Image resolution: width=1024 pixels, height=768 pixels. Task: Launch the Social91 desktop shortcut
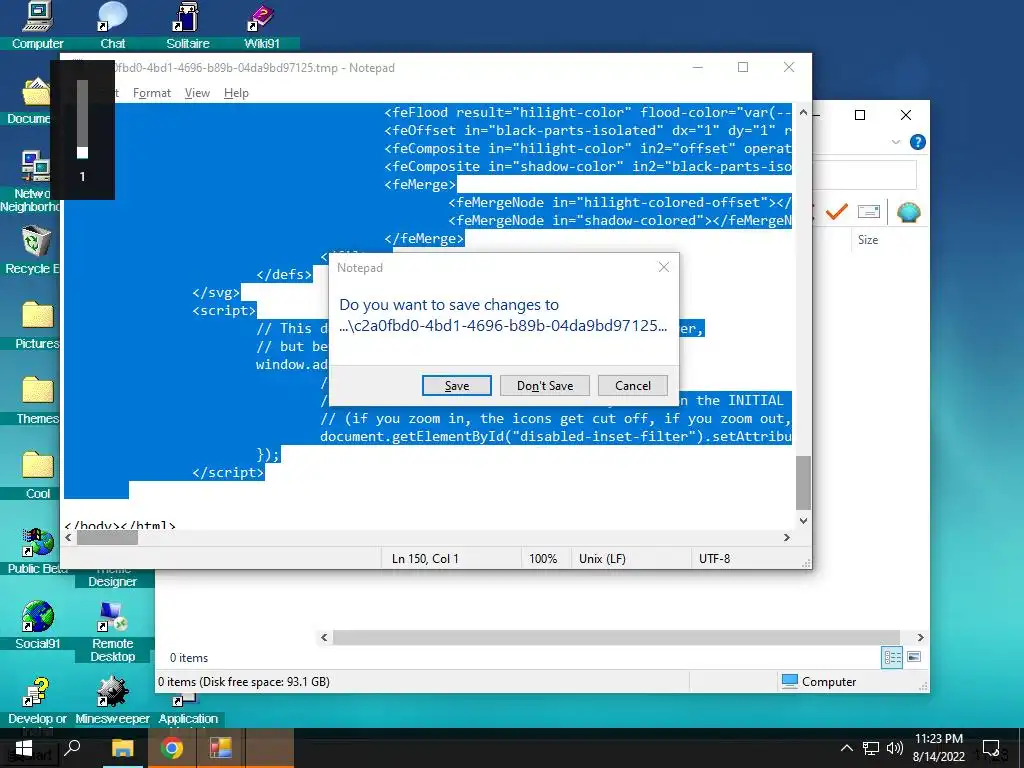pyautogui.click(x=37, y=625)
